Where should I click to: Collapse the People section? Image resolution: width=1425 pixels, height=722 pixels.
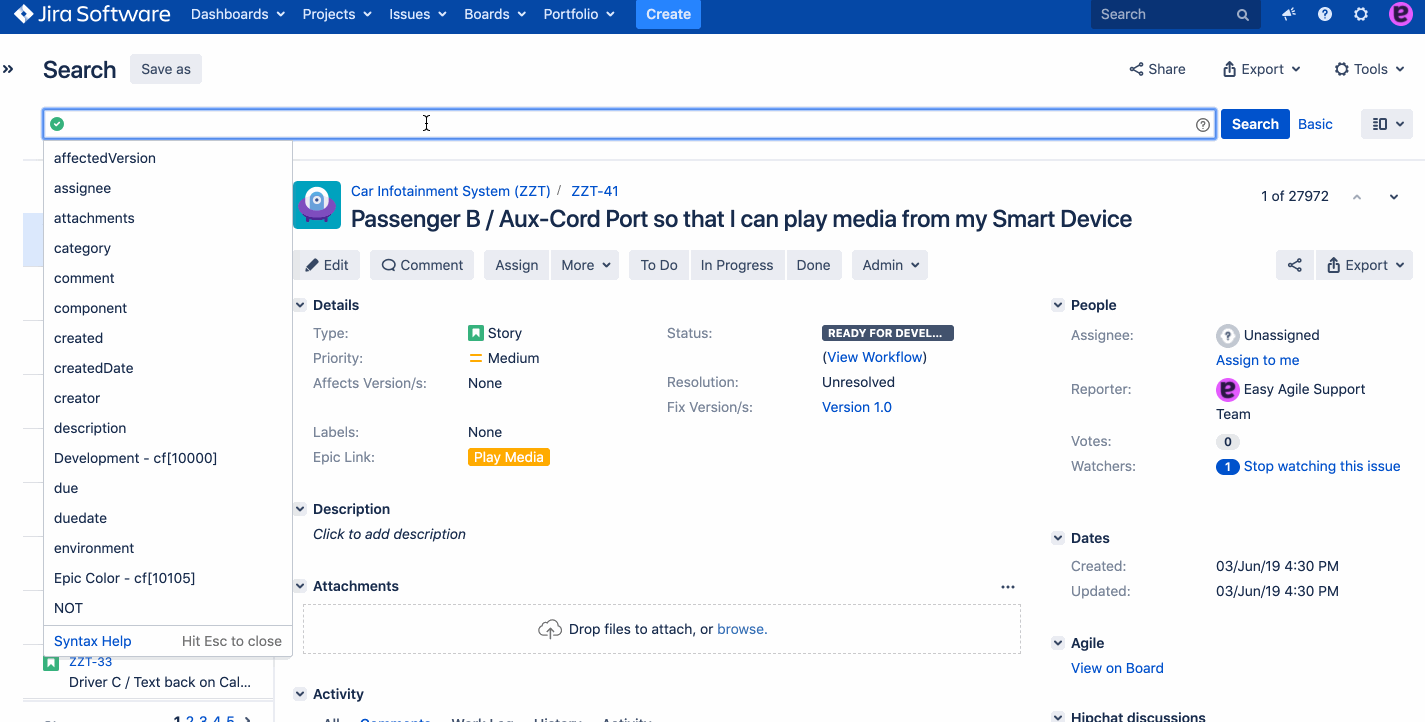point(1058,305)
